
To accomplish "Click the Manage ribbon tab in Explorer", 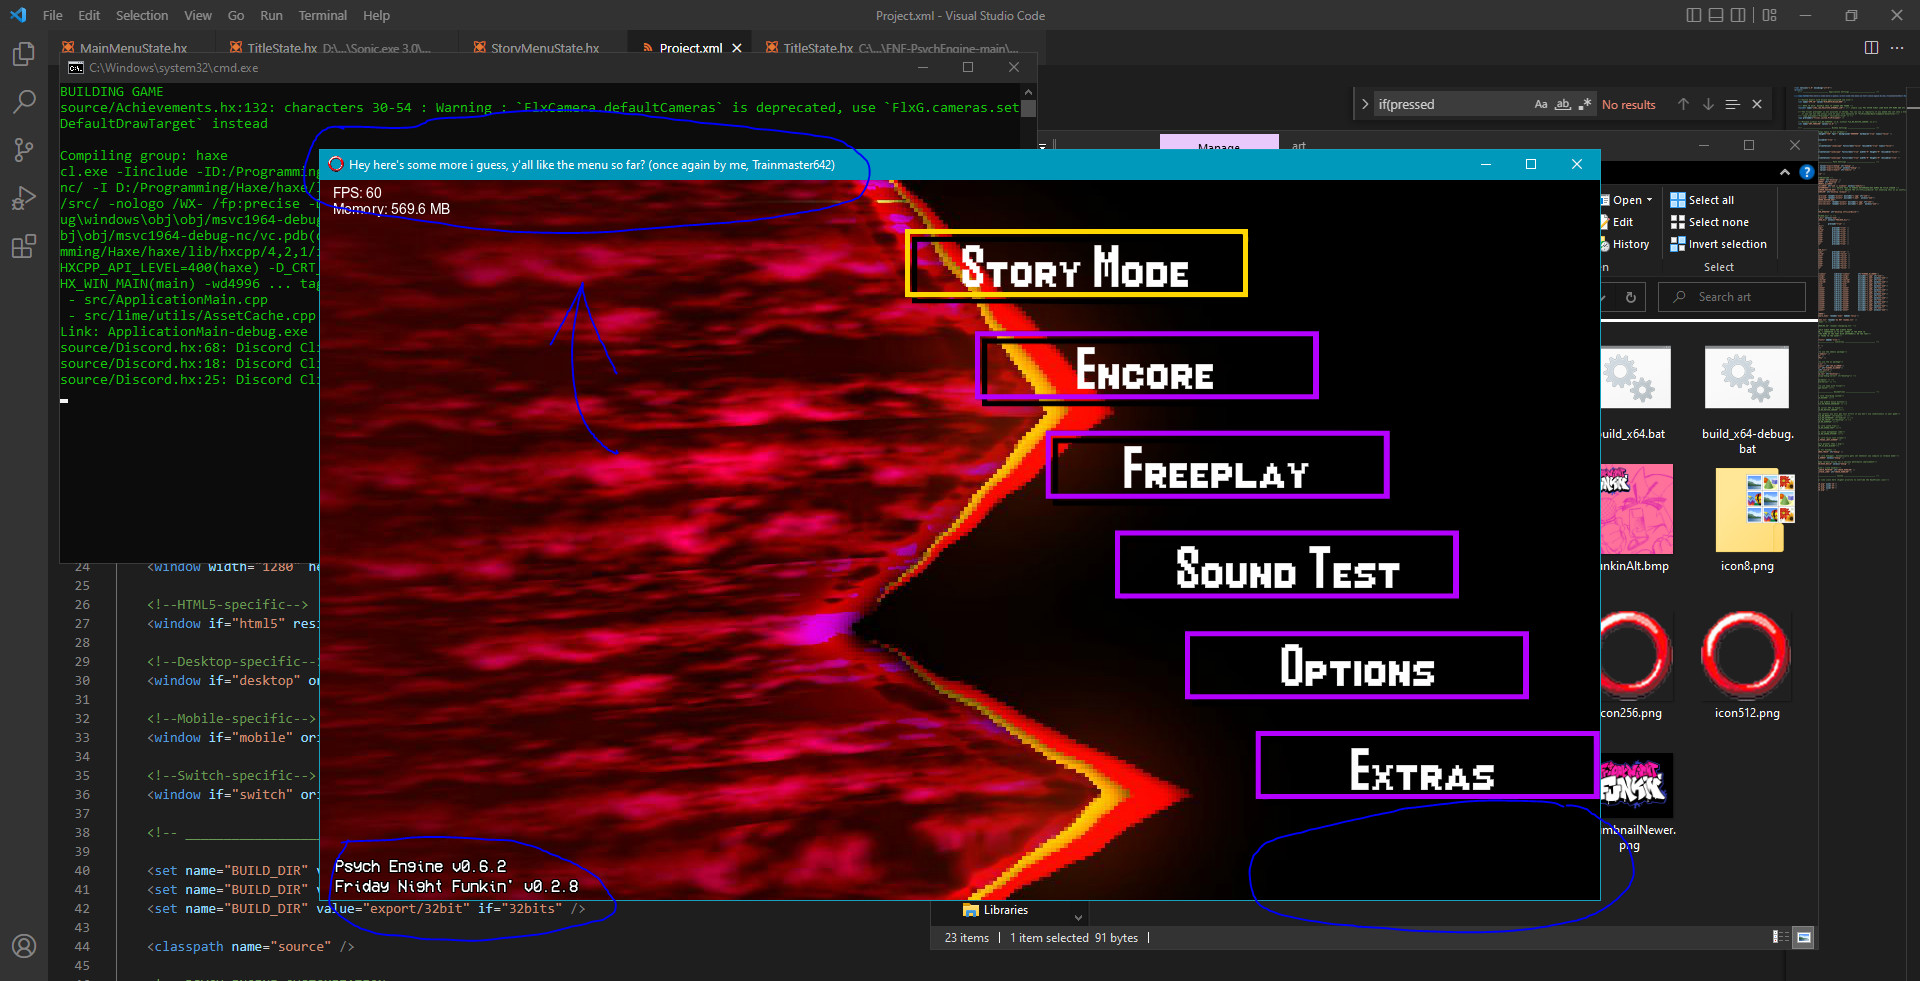I will pos(1219,143).
